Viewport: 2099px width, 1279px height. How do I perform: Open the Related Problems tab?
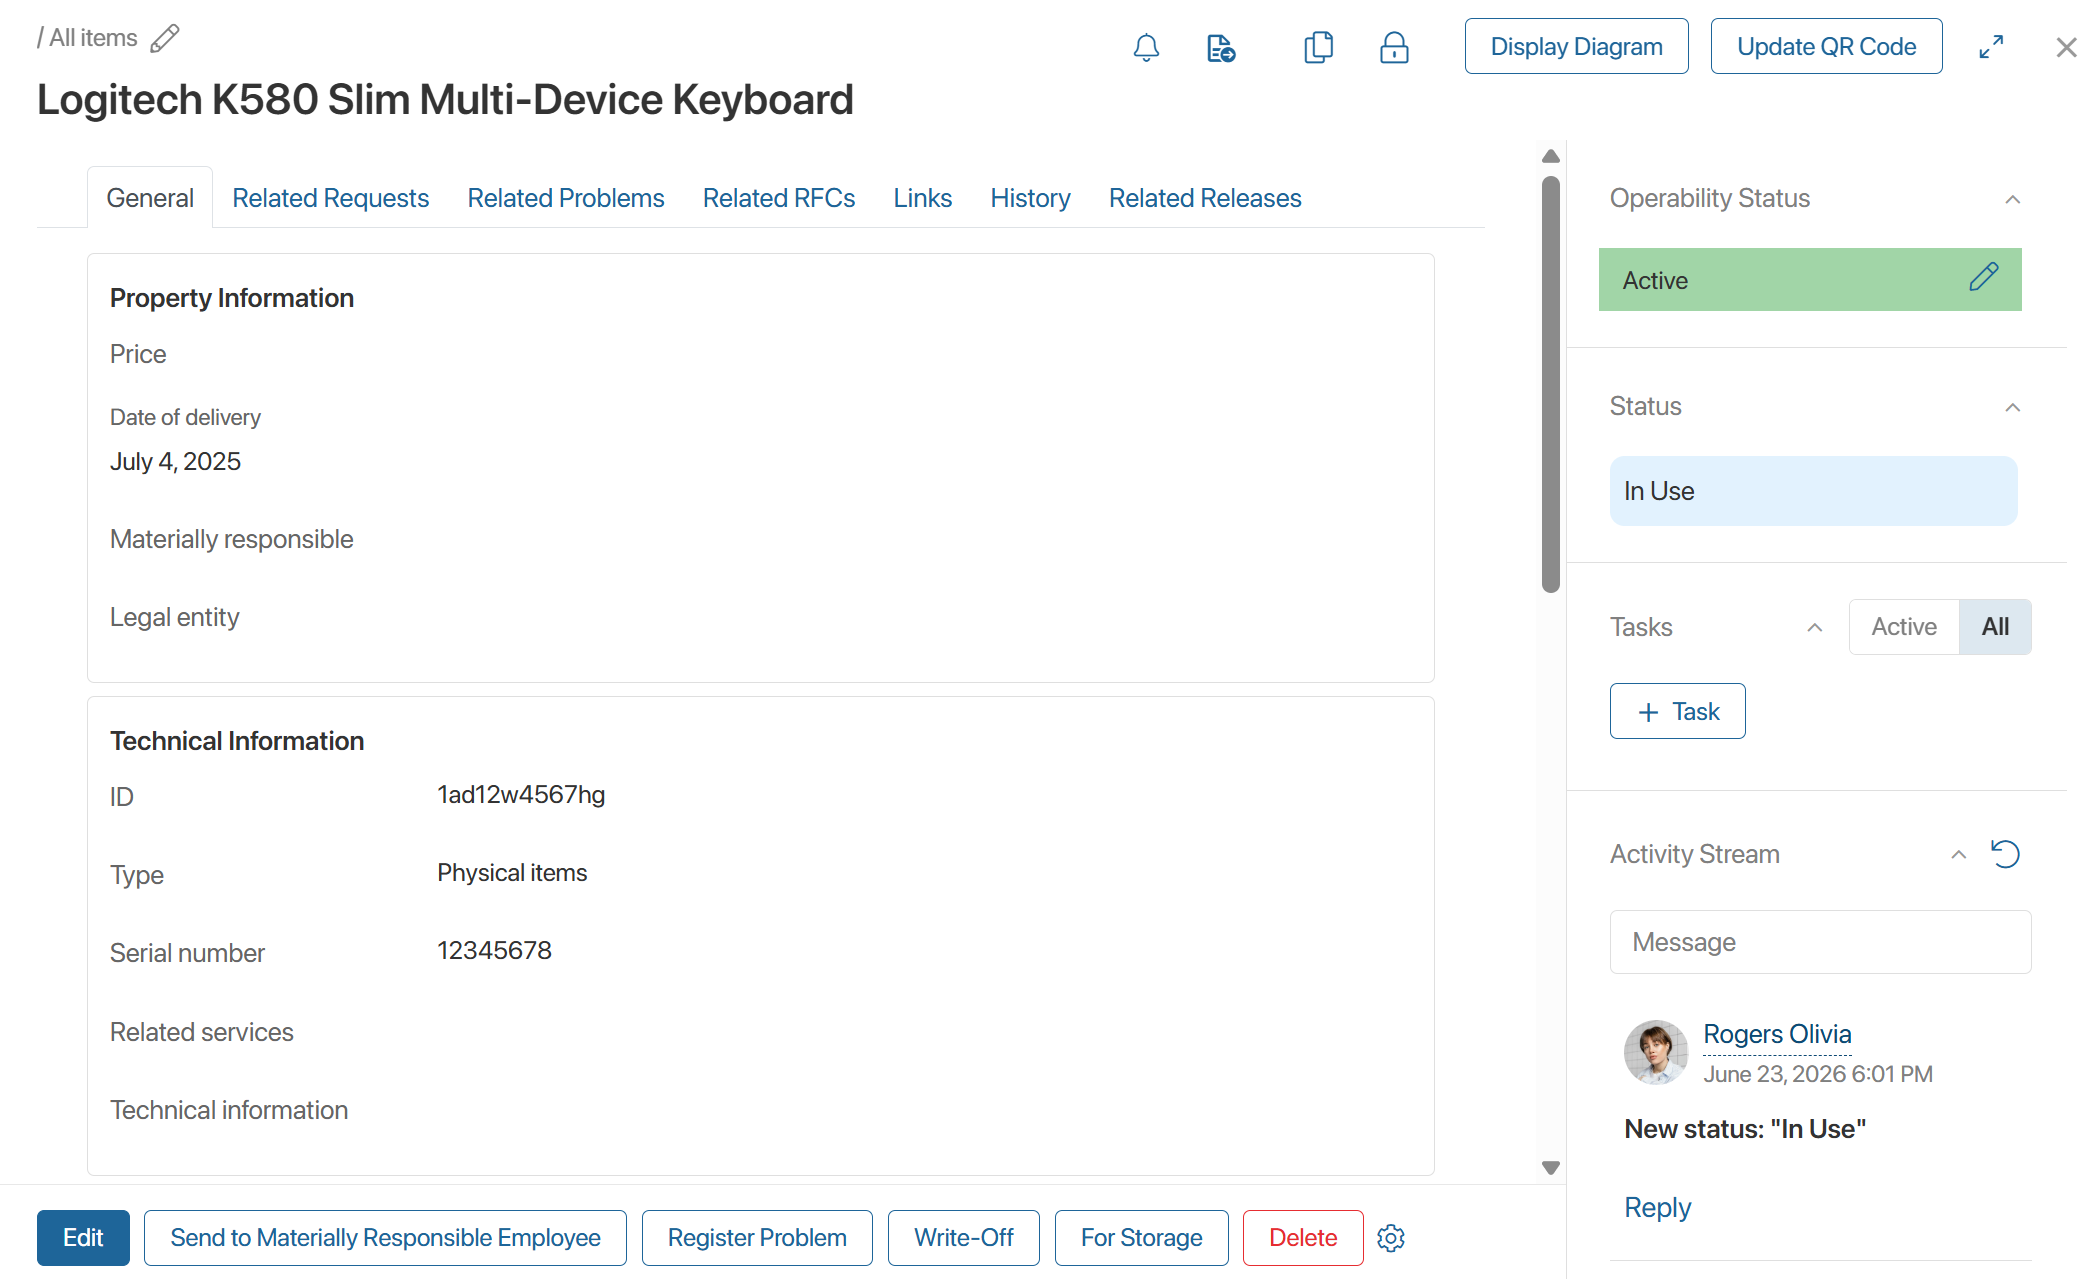click(566, 198)
